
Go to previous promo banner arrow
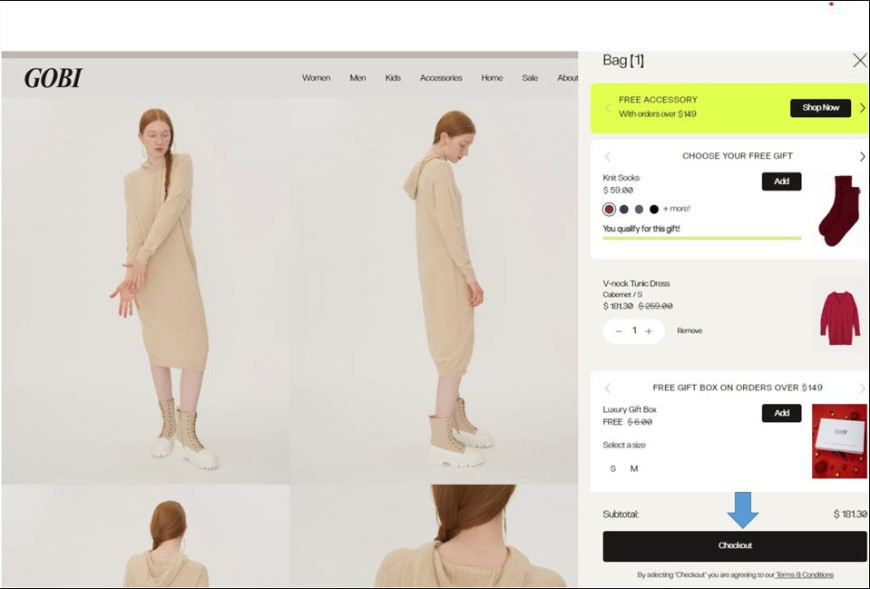click(607, 108)
